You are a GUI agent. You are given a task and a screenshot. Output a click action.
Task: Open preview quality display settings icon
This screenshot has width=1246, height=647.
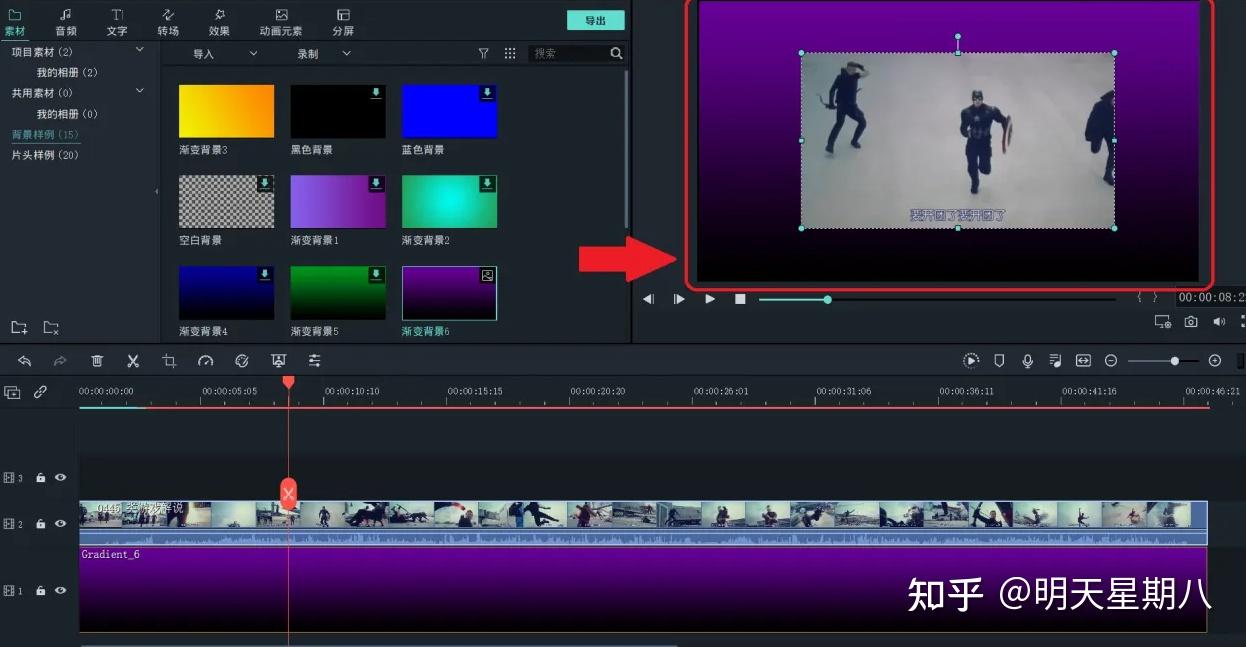pos(1162,322)
